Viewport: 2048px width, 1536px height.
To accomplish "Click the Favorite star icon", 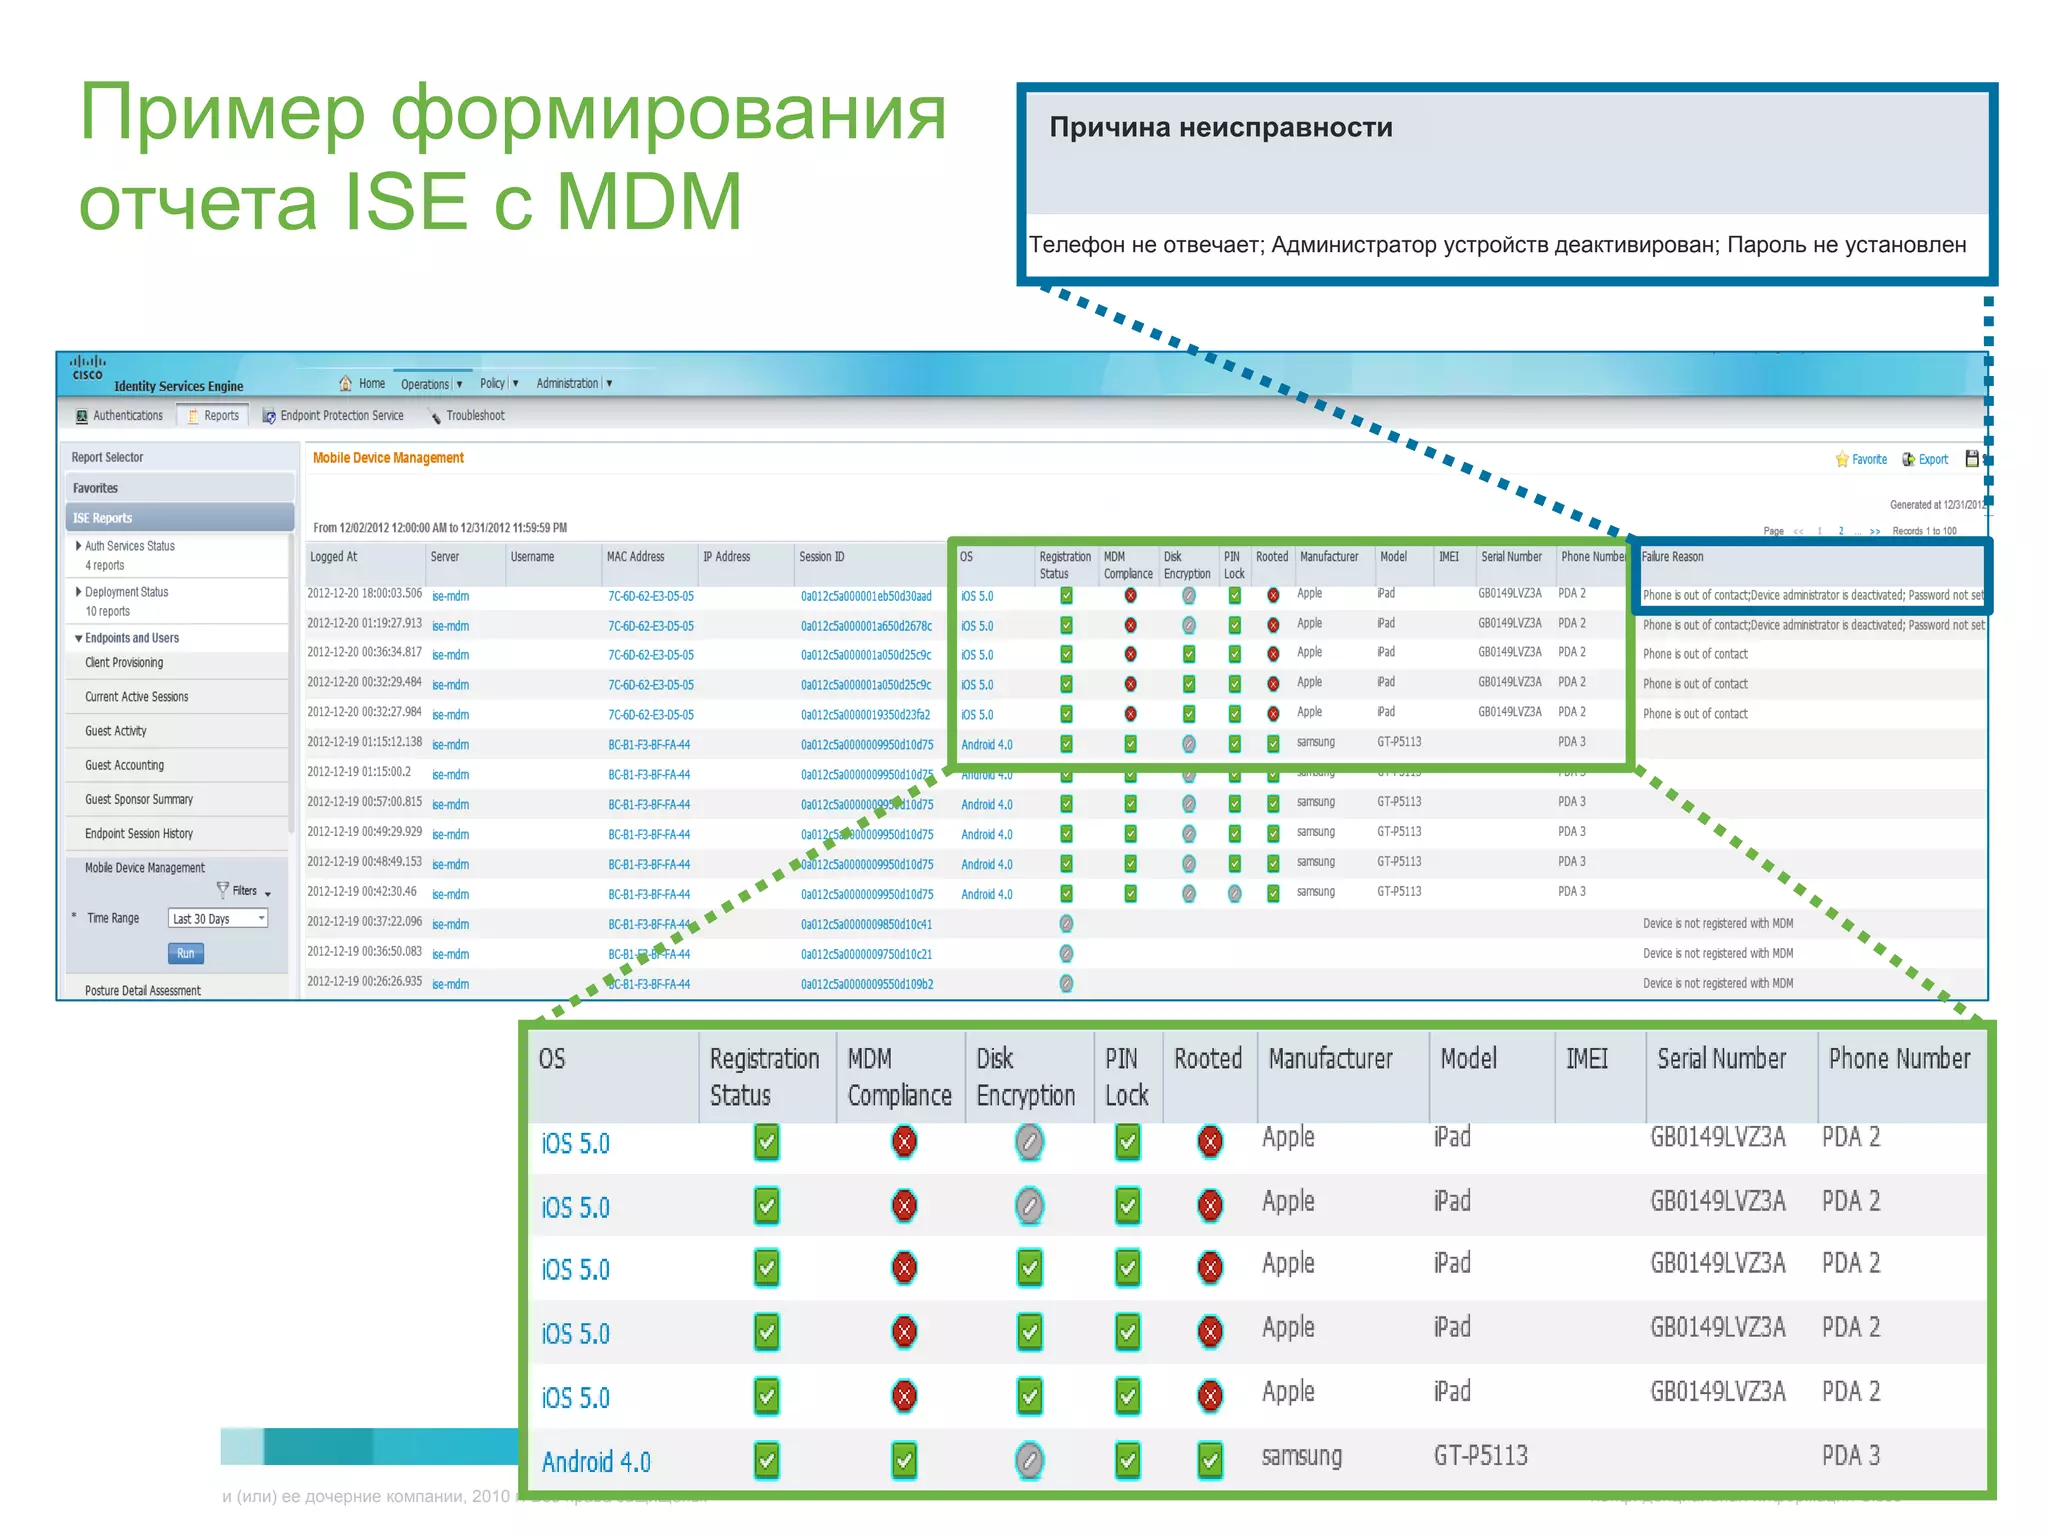I will pyautogui.click(x=1842, y=459).
